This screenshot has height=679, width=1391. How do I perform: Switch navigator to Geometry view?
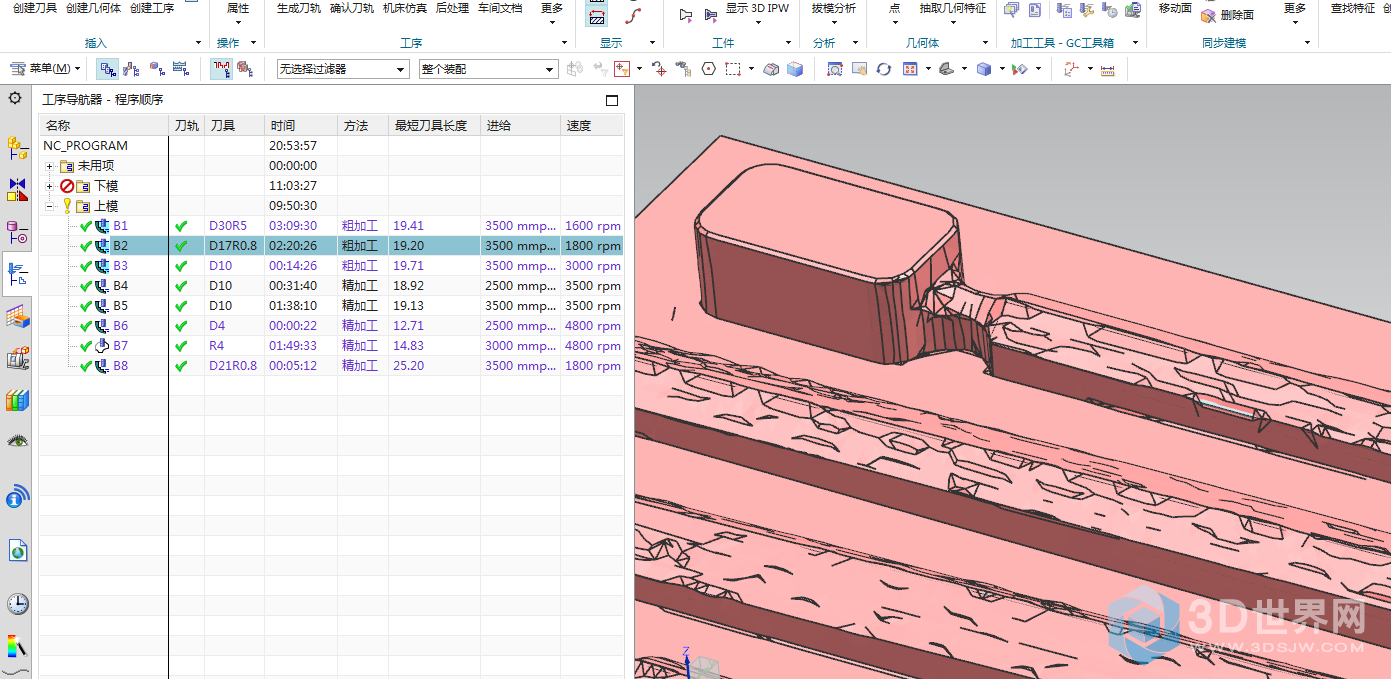coord(156,69)
